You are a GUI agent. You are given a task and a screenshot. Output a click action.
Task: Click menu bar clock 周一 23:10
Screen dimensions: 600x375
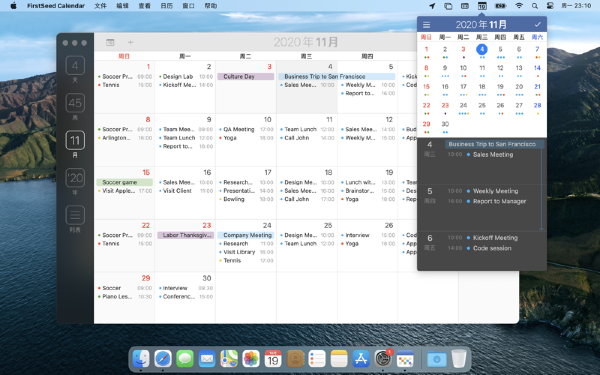coord(576,6)
